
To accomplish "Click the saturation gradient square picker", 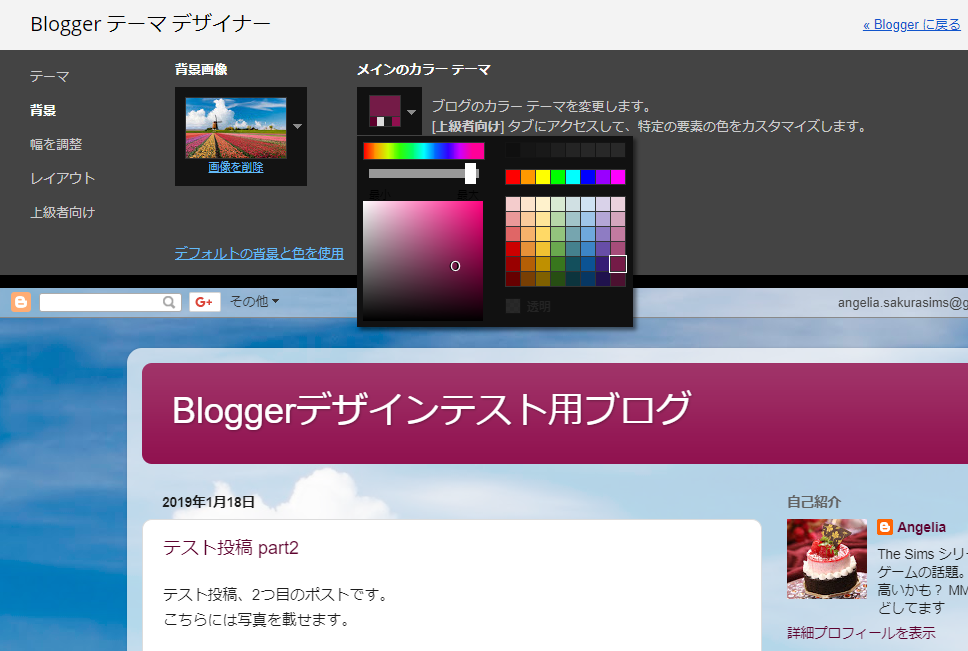I will [423, 260].
